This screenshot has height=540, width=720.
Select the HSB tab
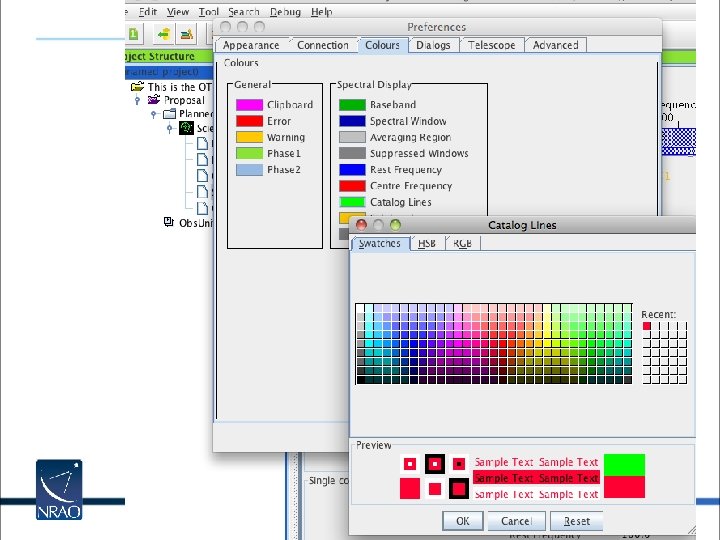[x=427, y=243]
